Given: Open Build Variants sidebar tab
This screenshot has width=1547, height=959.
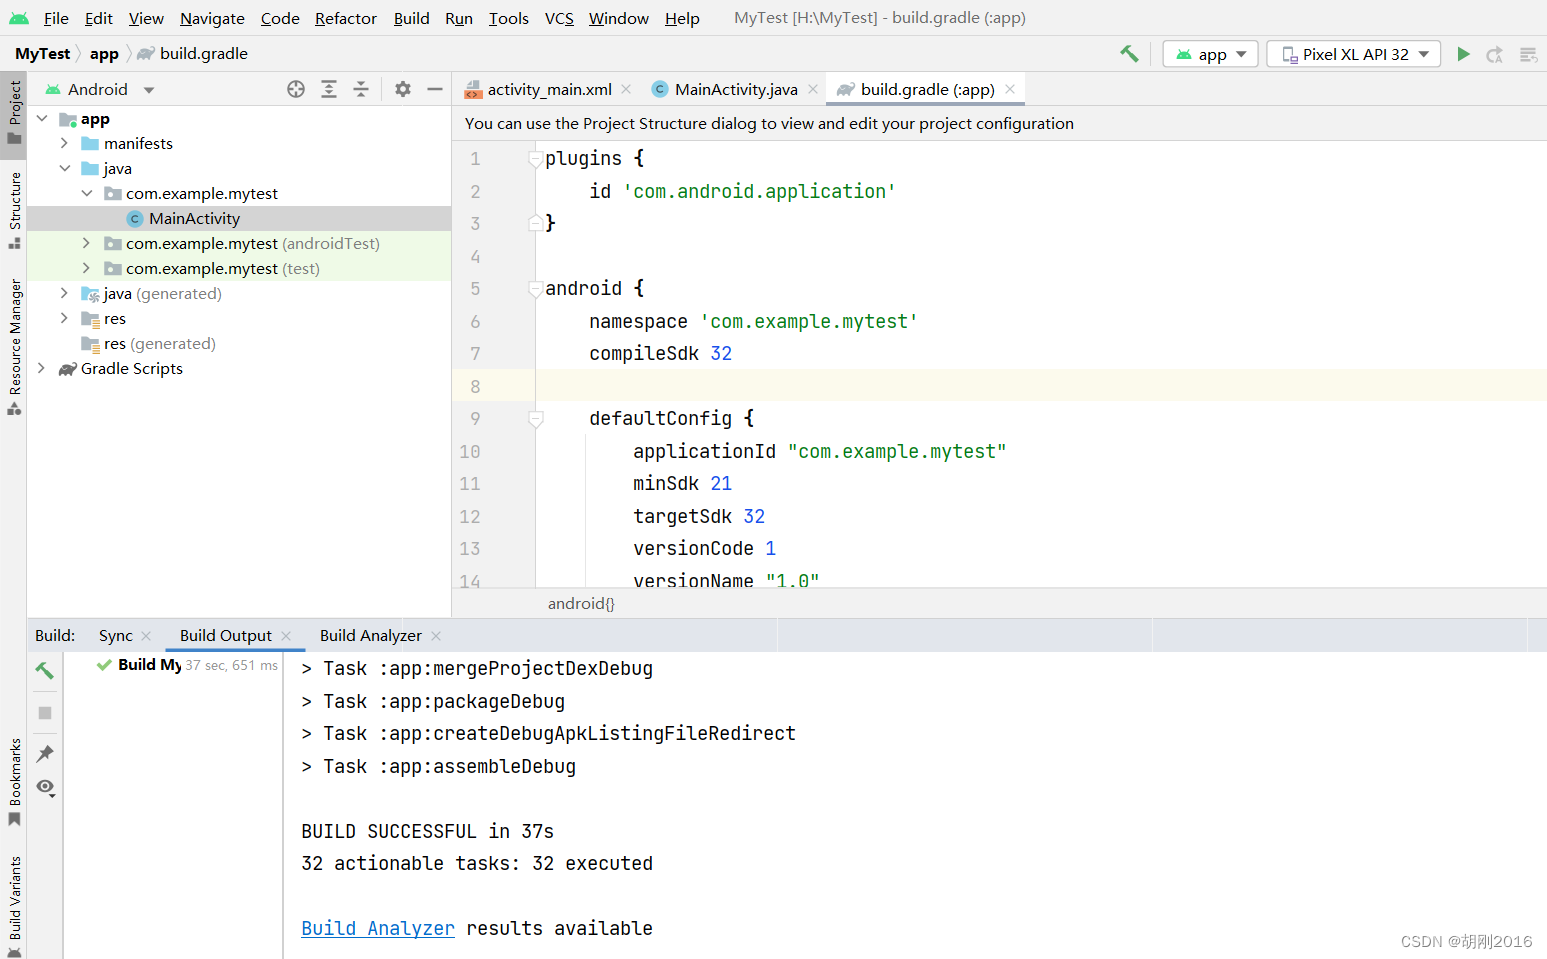Looking at the screenshot, I should (14, 905).
